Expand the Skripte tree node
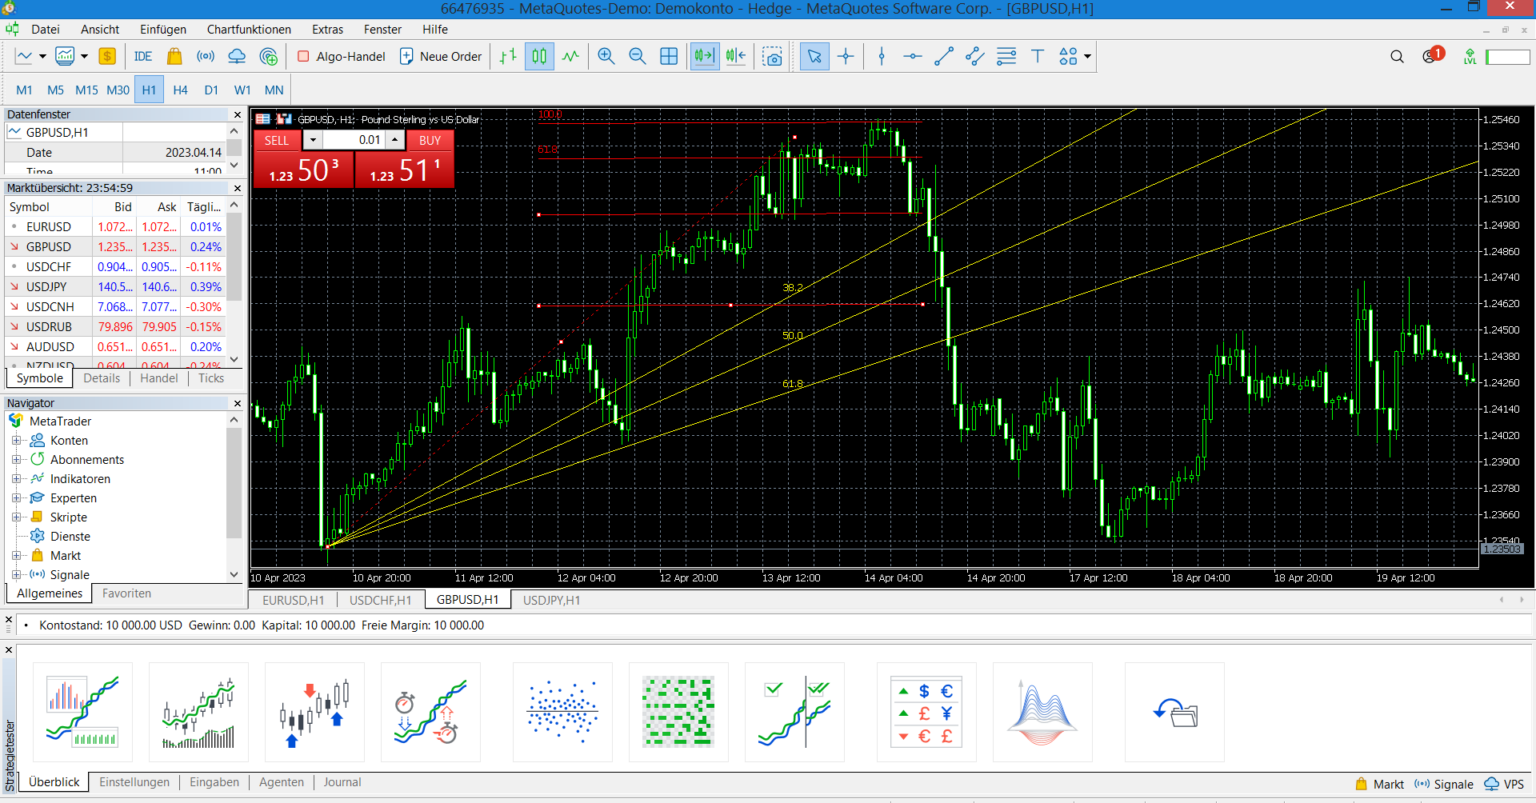1536x803 pixels. pyautogui.click(x=16, y=517)
